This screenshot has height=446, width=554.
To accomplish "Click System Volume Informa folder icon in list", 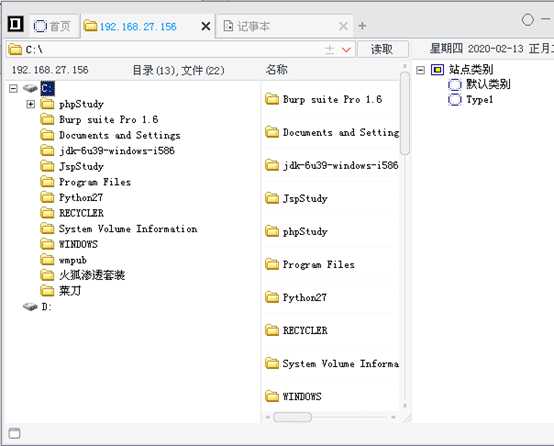I will 272,363.
